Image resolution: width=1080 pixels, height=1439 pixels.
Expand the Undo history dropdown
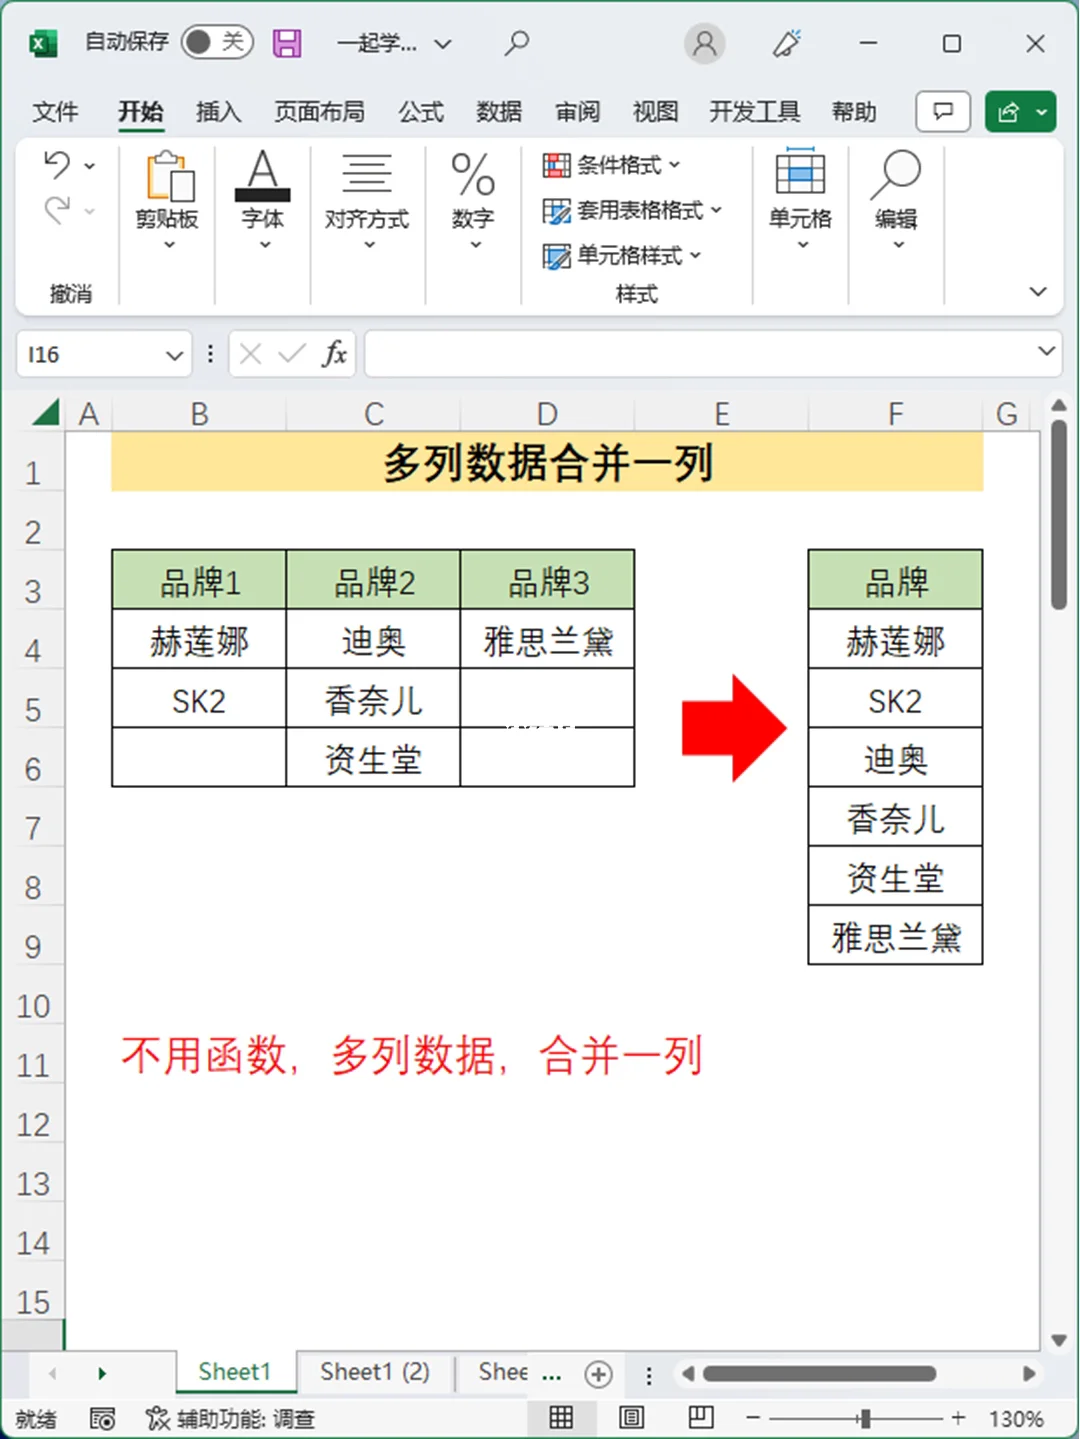(90, 166)
